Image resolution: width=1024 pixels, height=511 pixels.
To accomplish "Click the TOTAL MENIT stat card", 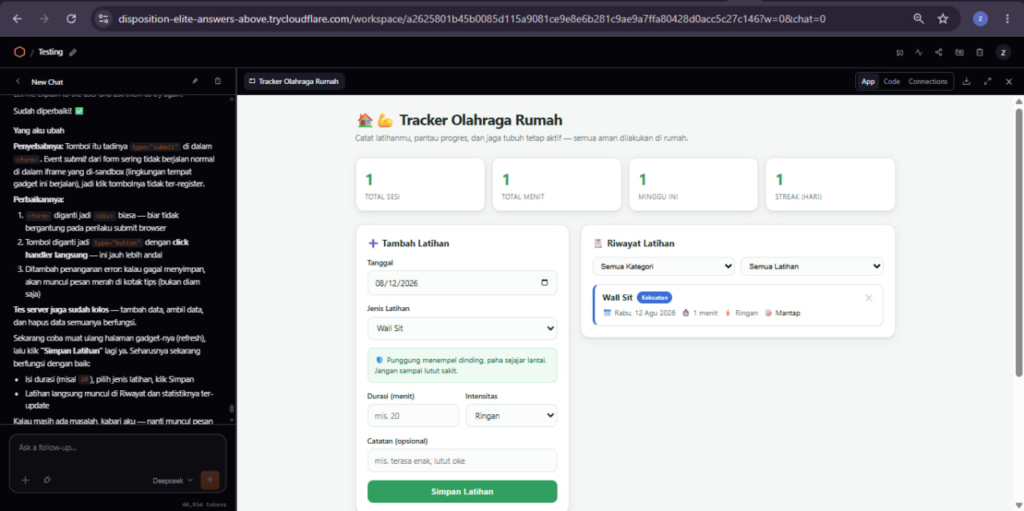I will pos(556,184).
